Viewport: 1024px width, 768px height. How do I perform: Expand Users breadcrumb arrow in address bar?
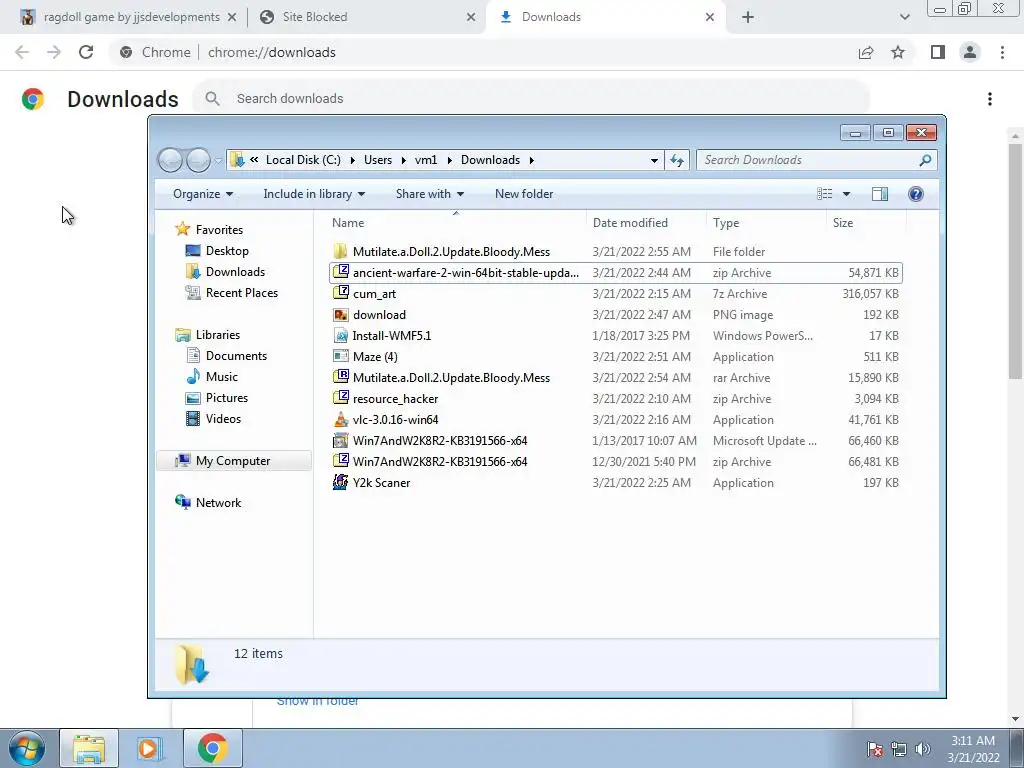point(404,160)
